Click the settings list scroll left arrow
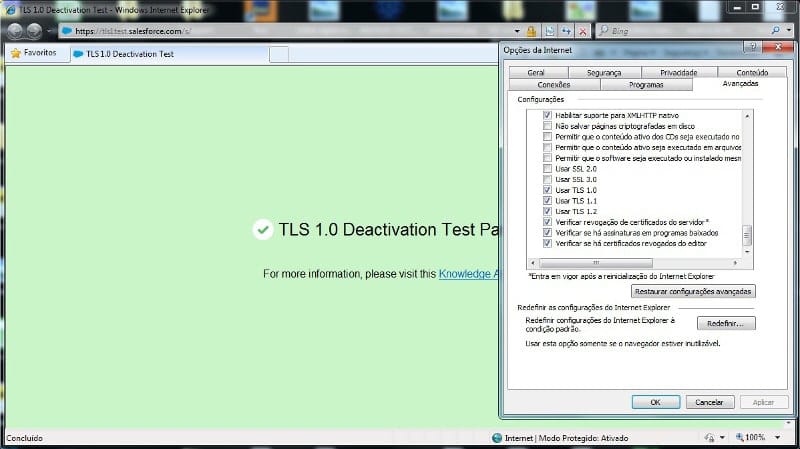 click(533, 263)
